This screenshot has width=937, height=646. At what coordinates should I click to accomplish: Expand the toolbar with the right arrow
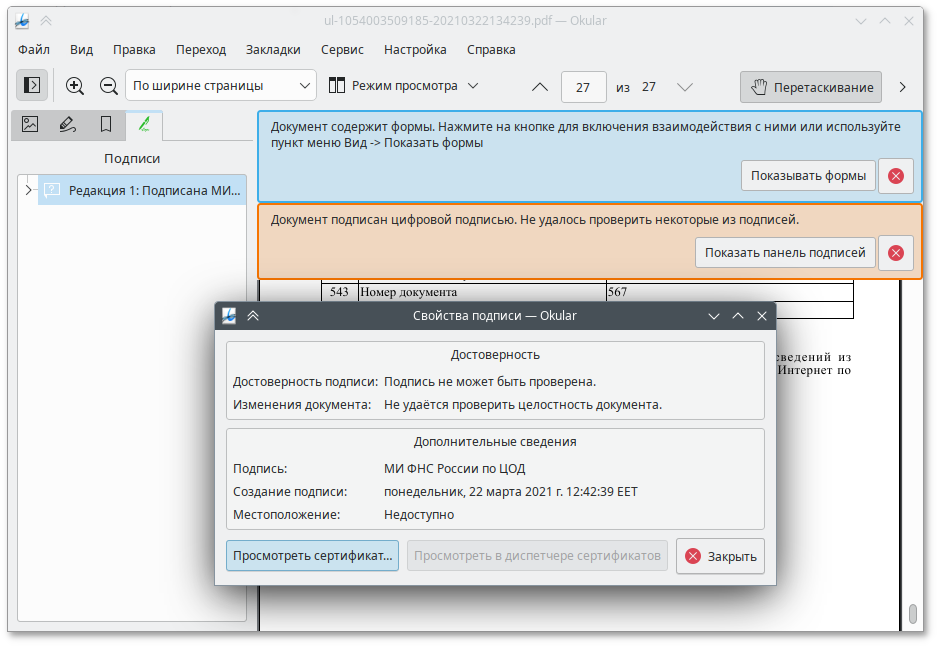click(x=902, y=87)
